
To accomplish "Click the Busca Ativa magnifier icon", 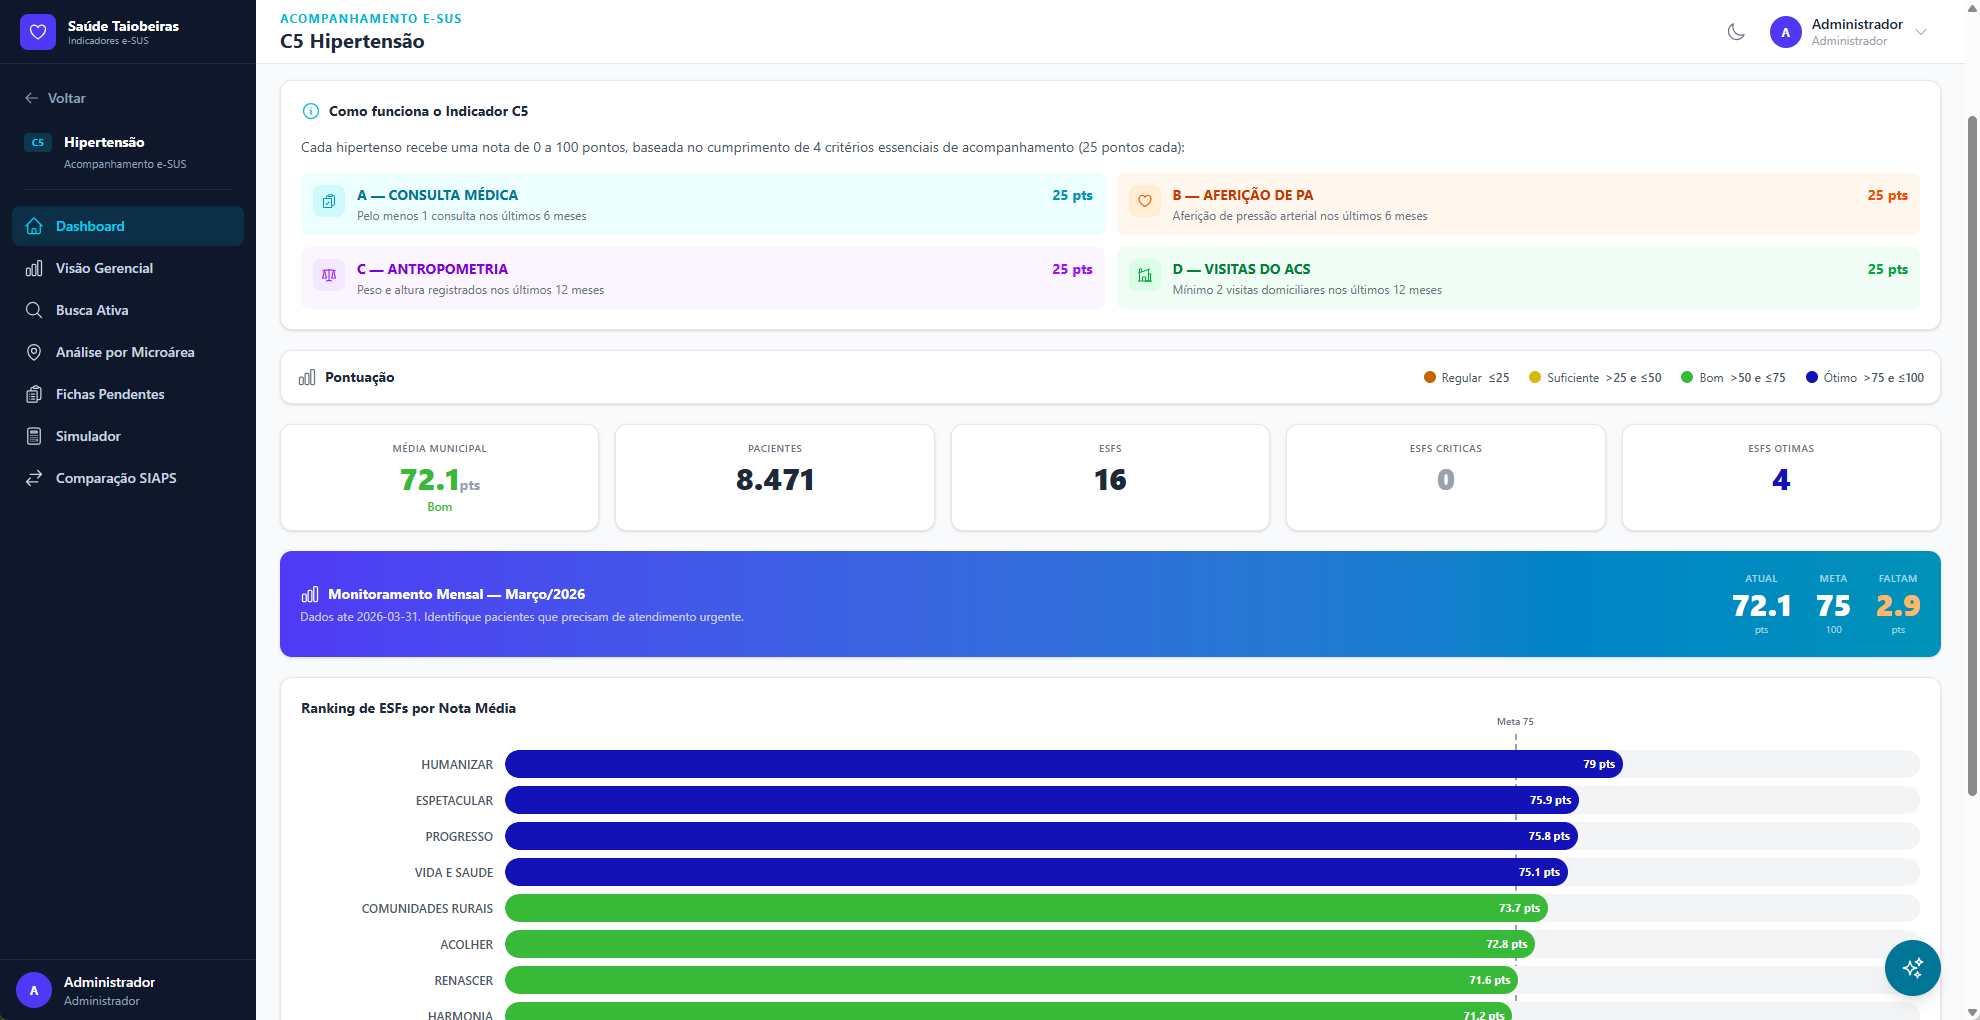I will 34,310.
